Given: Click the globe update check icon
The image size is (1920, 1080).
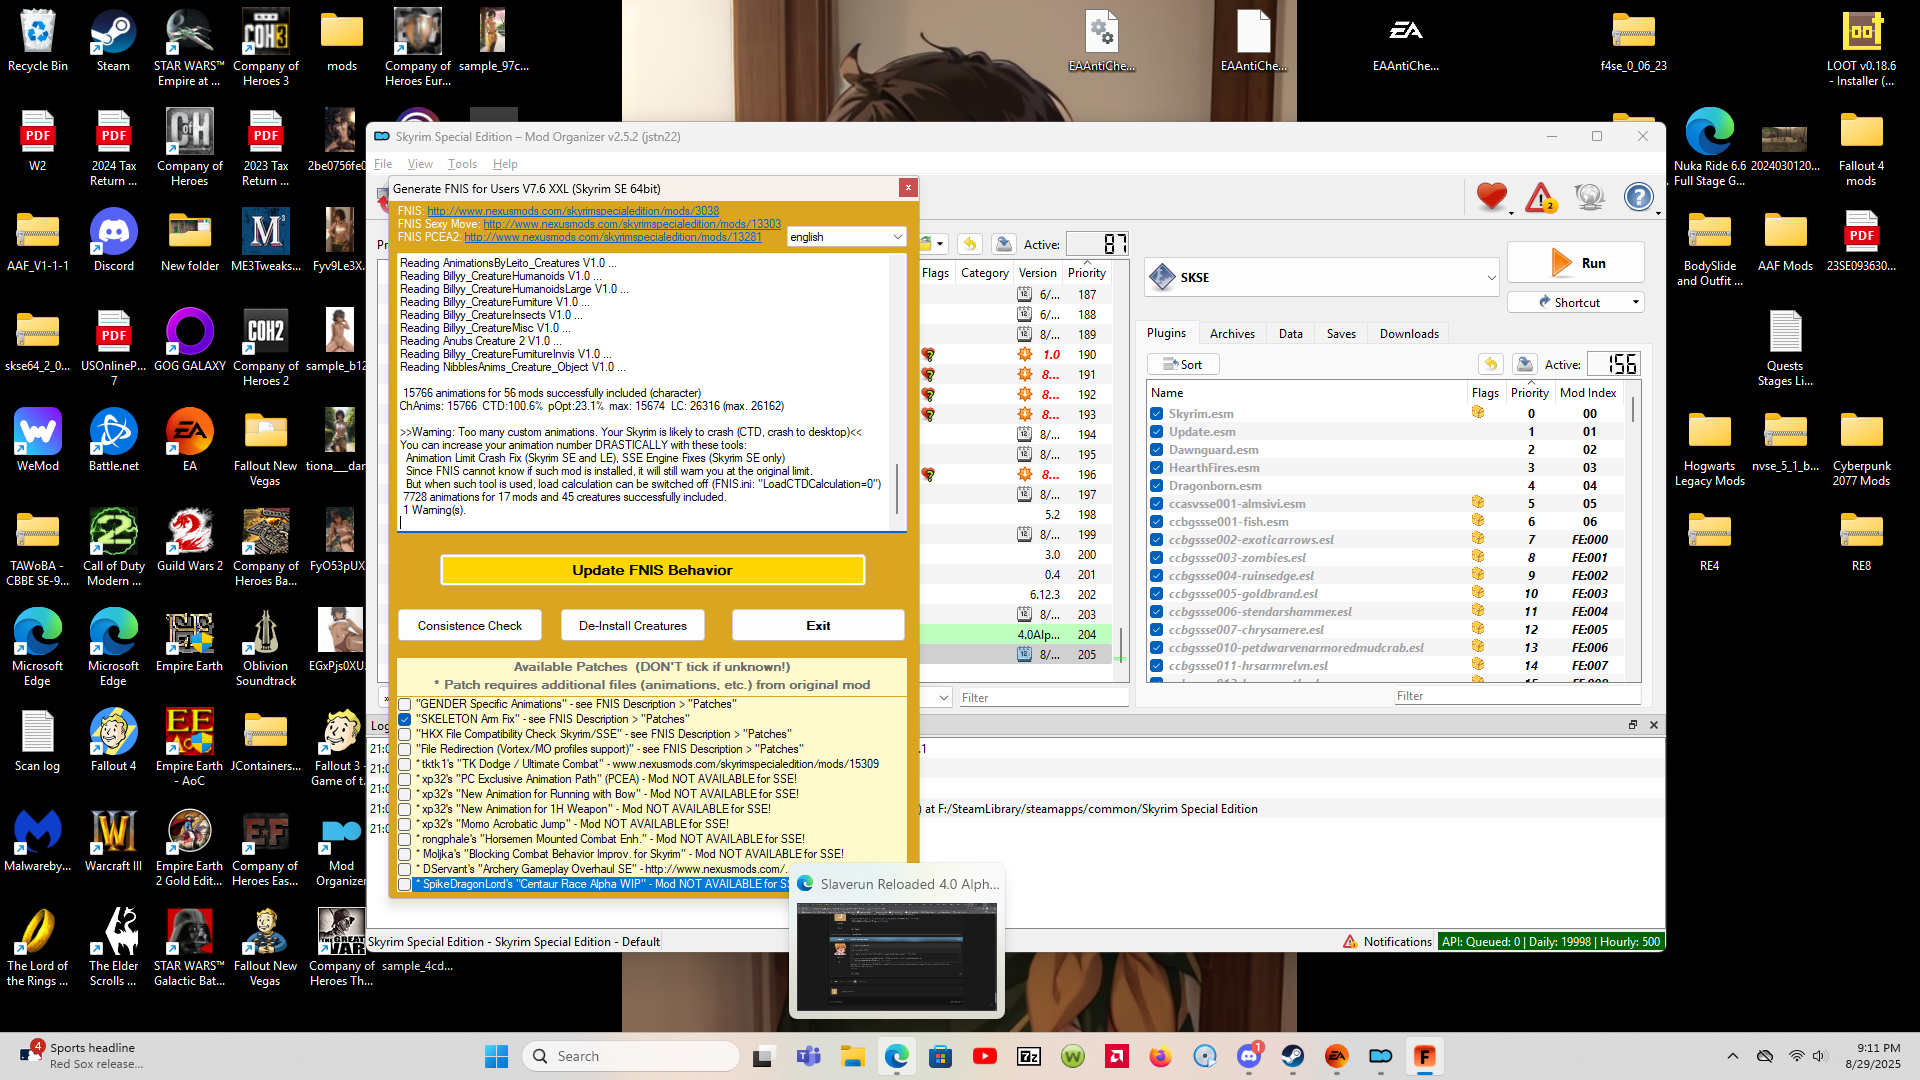Looking at the screenshot, I should coord(1589,197).
